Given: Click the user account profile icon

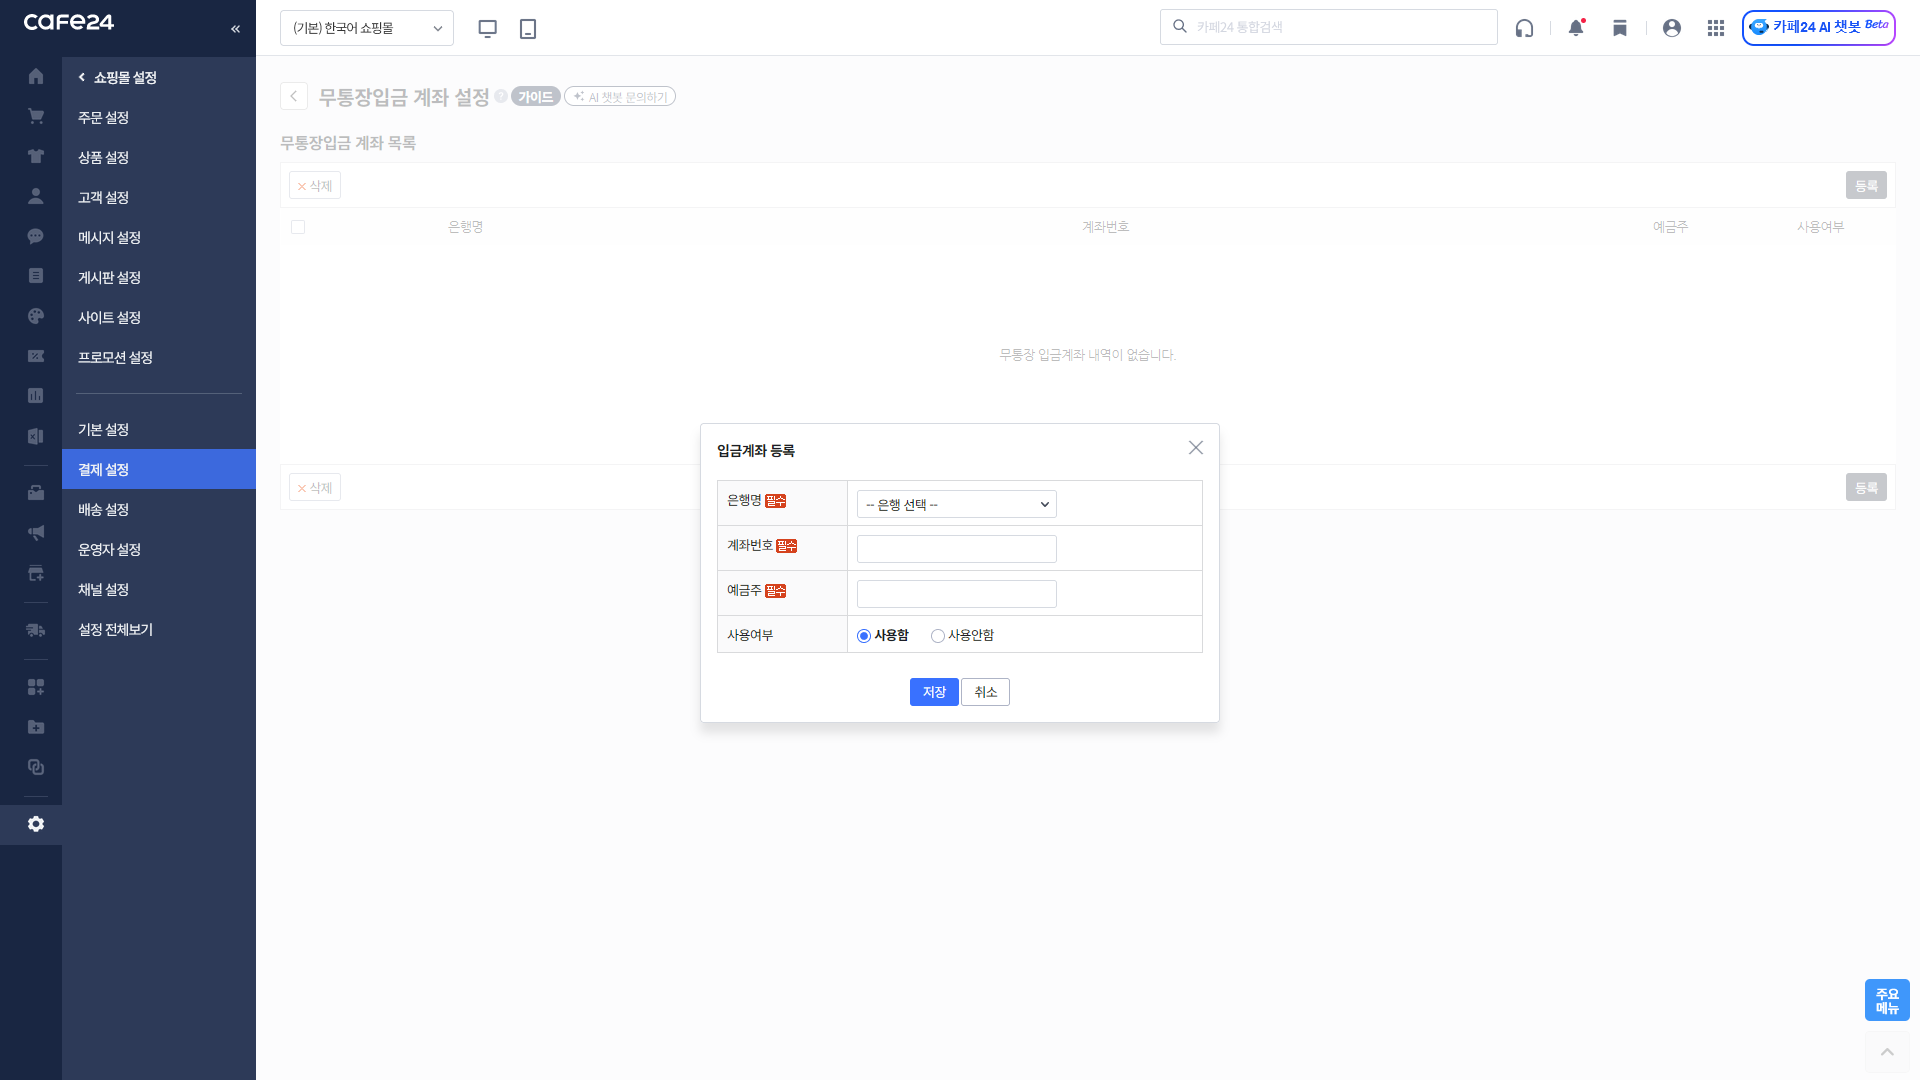Looking at the screenshot, I should click(1672, 28).
